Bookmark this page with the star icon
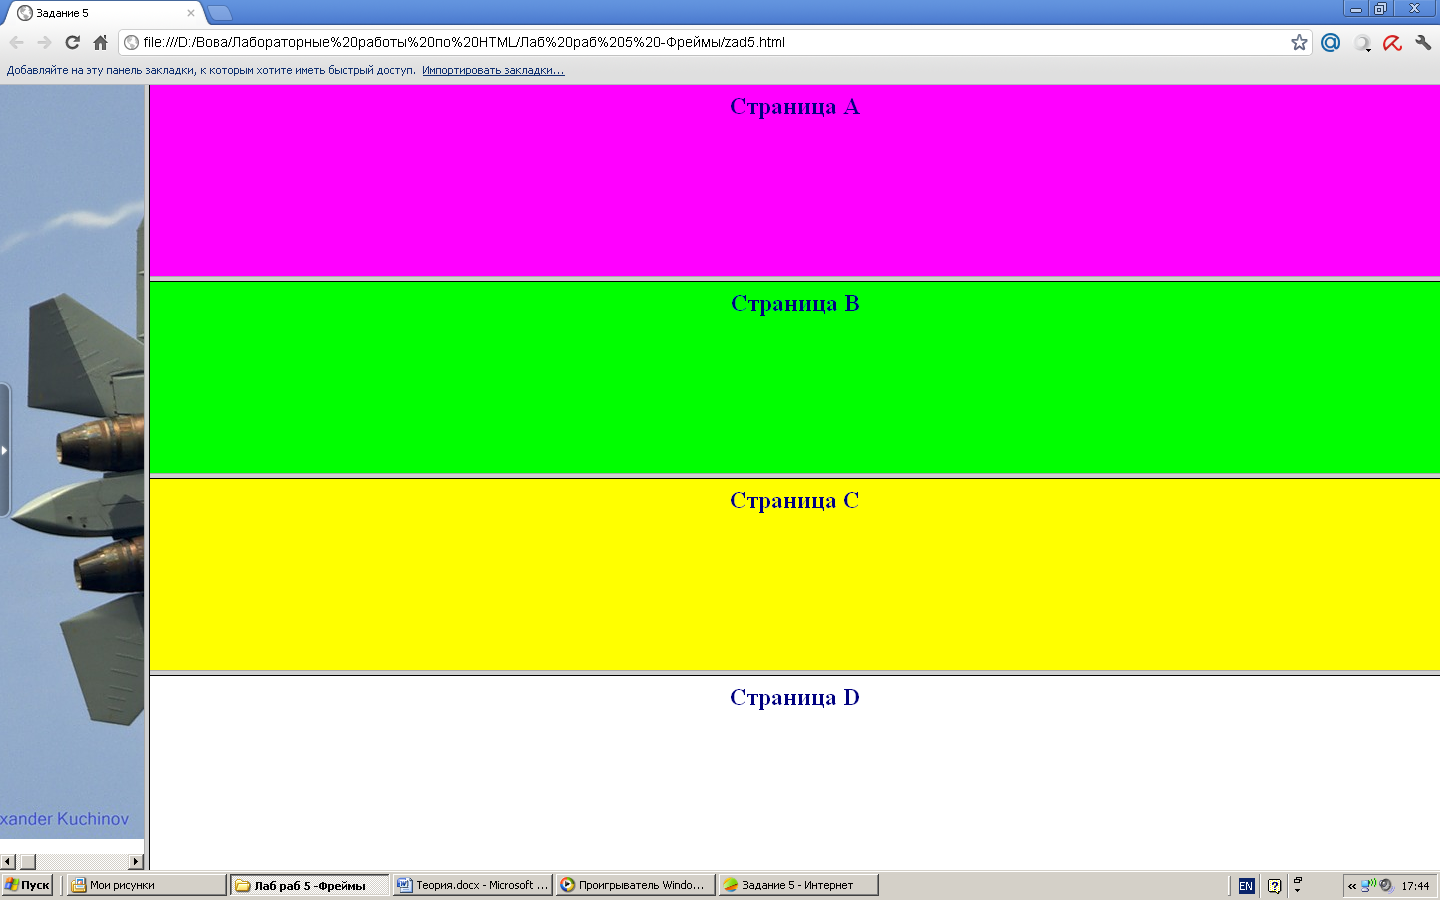This screenshot has height=900, width=1440. click(x=1299, y=42)
